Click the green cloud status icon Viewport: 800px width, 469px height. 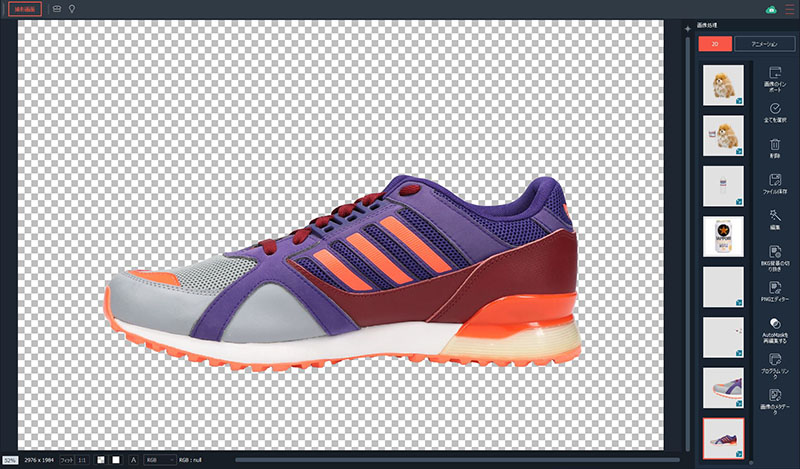[x=771, y=9]
